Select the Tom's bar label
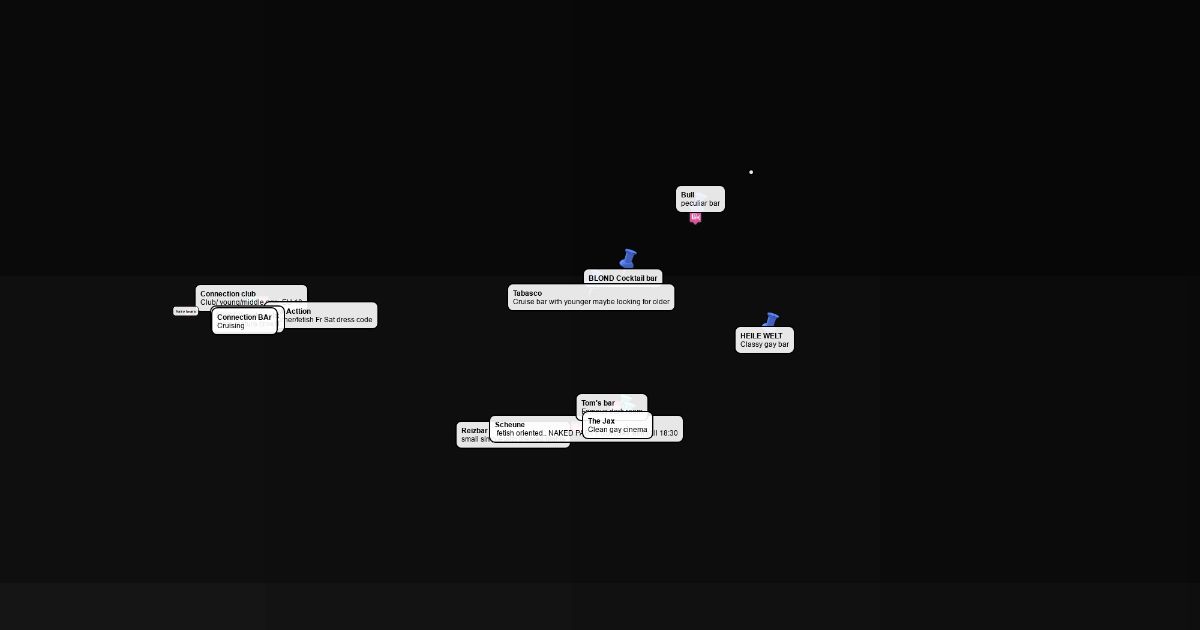 pyautogui.click(x=612, y=402)
